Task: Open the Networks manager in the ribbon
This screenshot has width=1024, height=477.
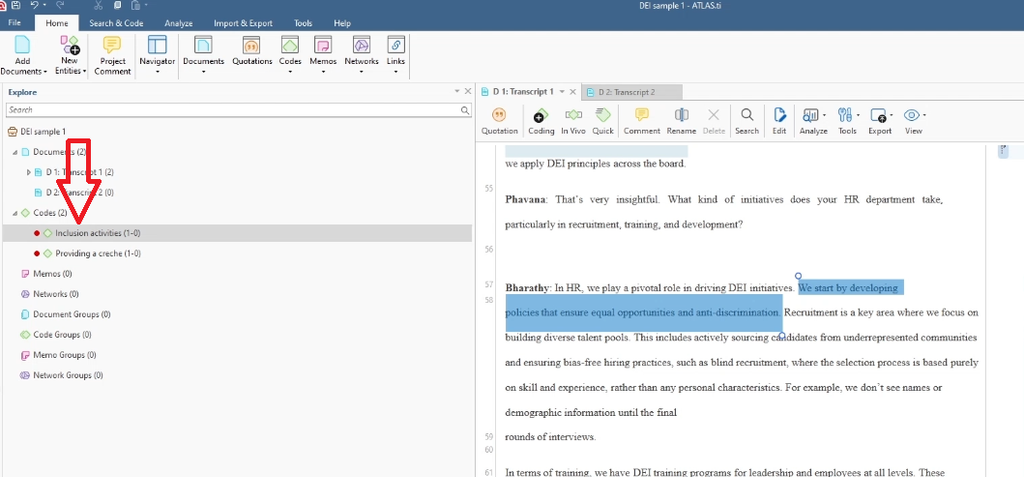Action: click(361, 55)
